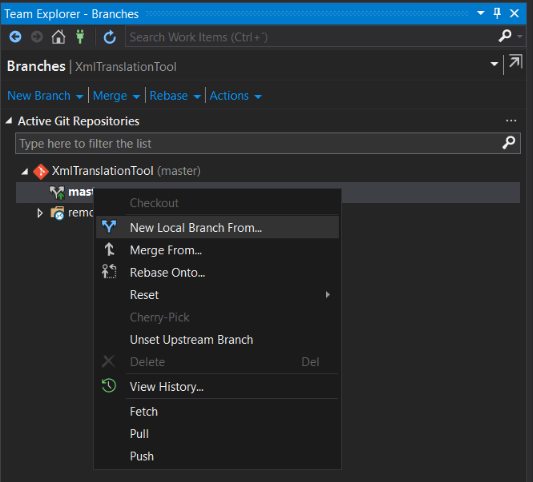Image resolution: width=533 pixels, height=482 pixels.
Task: Click the filter box magnifier icon
Action: pos(509,142)
